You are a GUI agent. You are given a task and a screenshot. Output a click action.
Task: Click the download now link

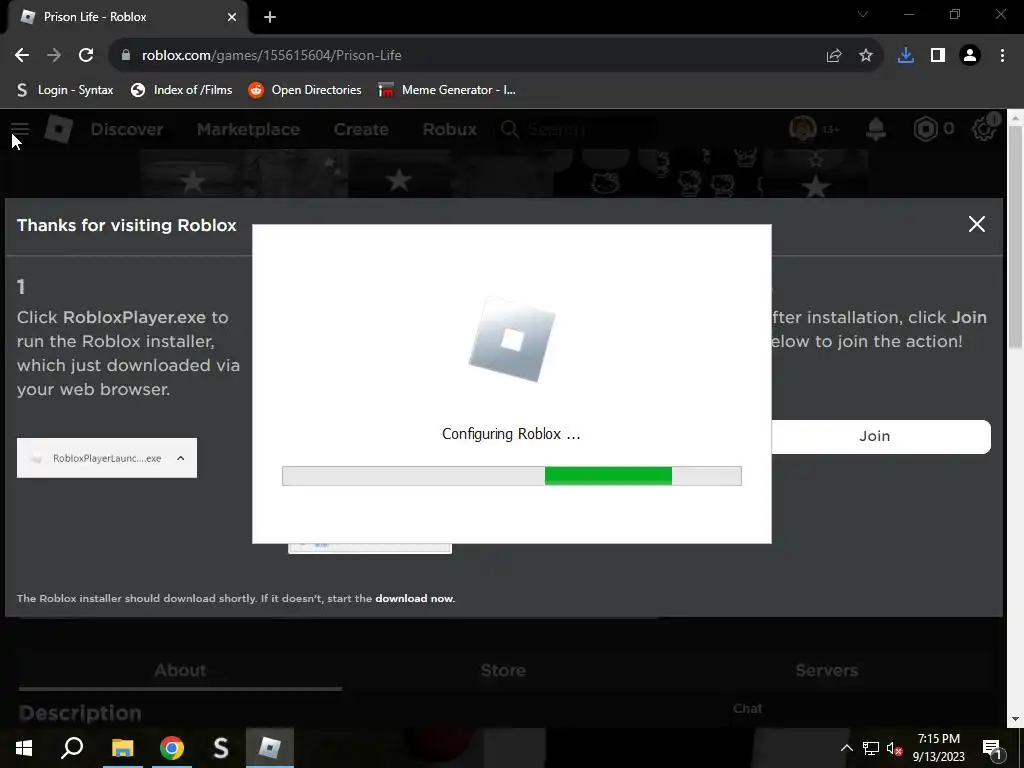click(415, 598)
